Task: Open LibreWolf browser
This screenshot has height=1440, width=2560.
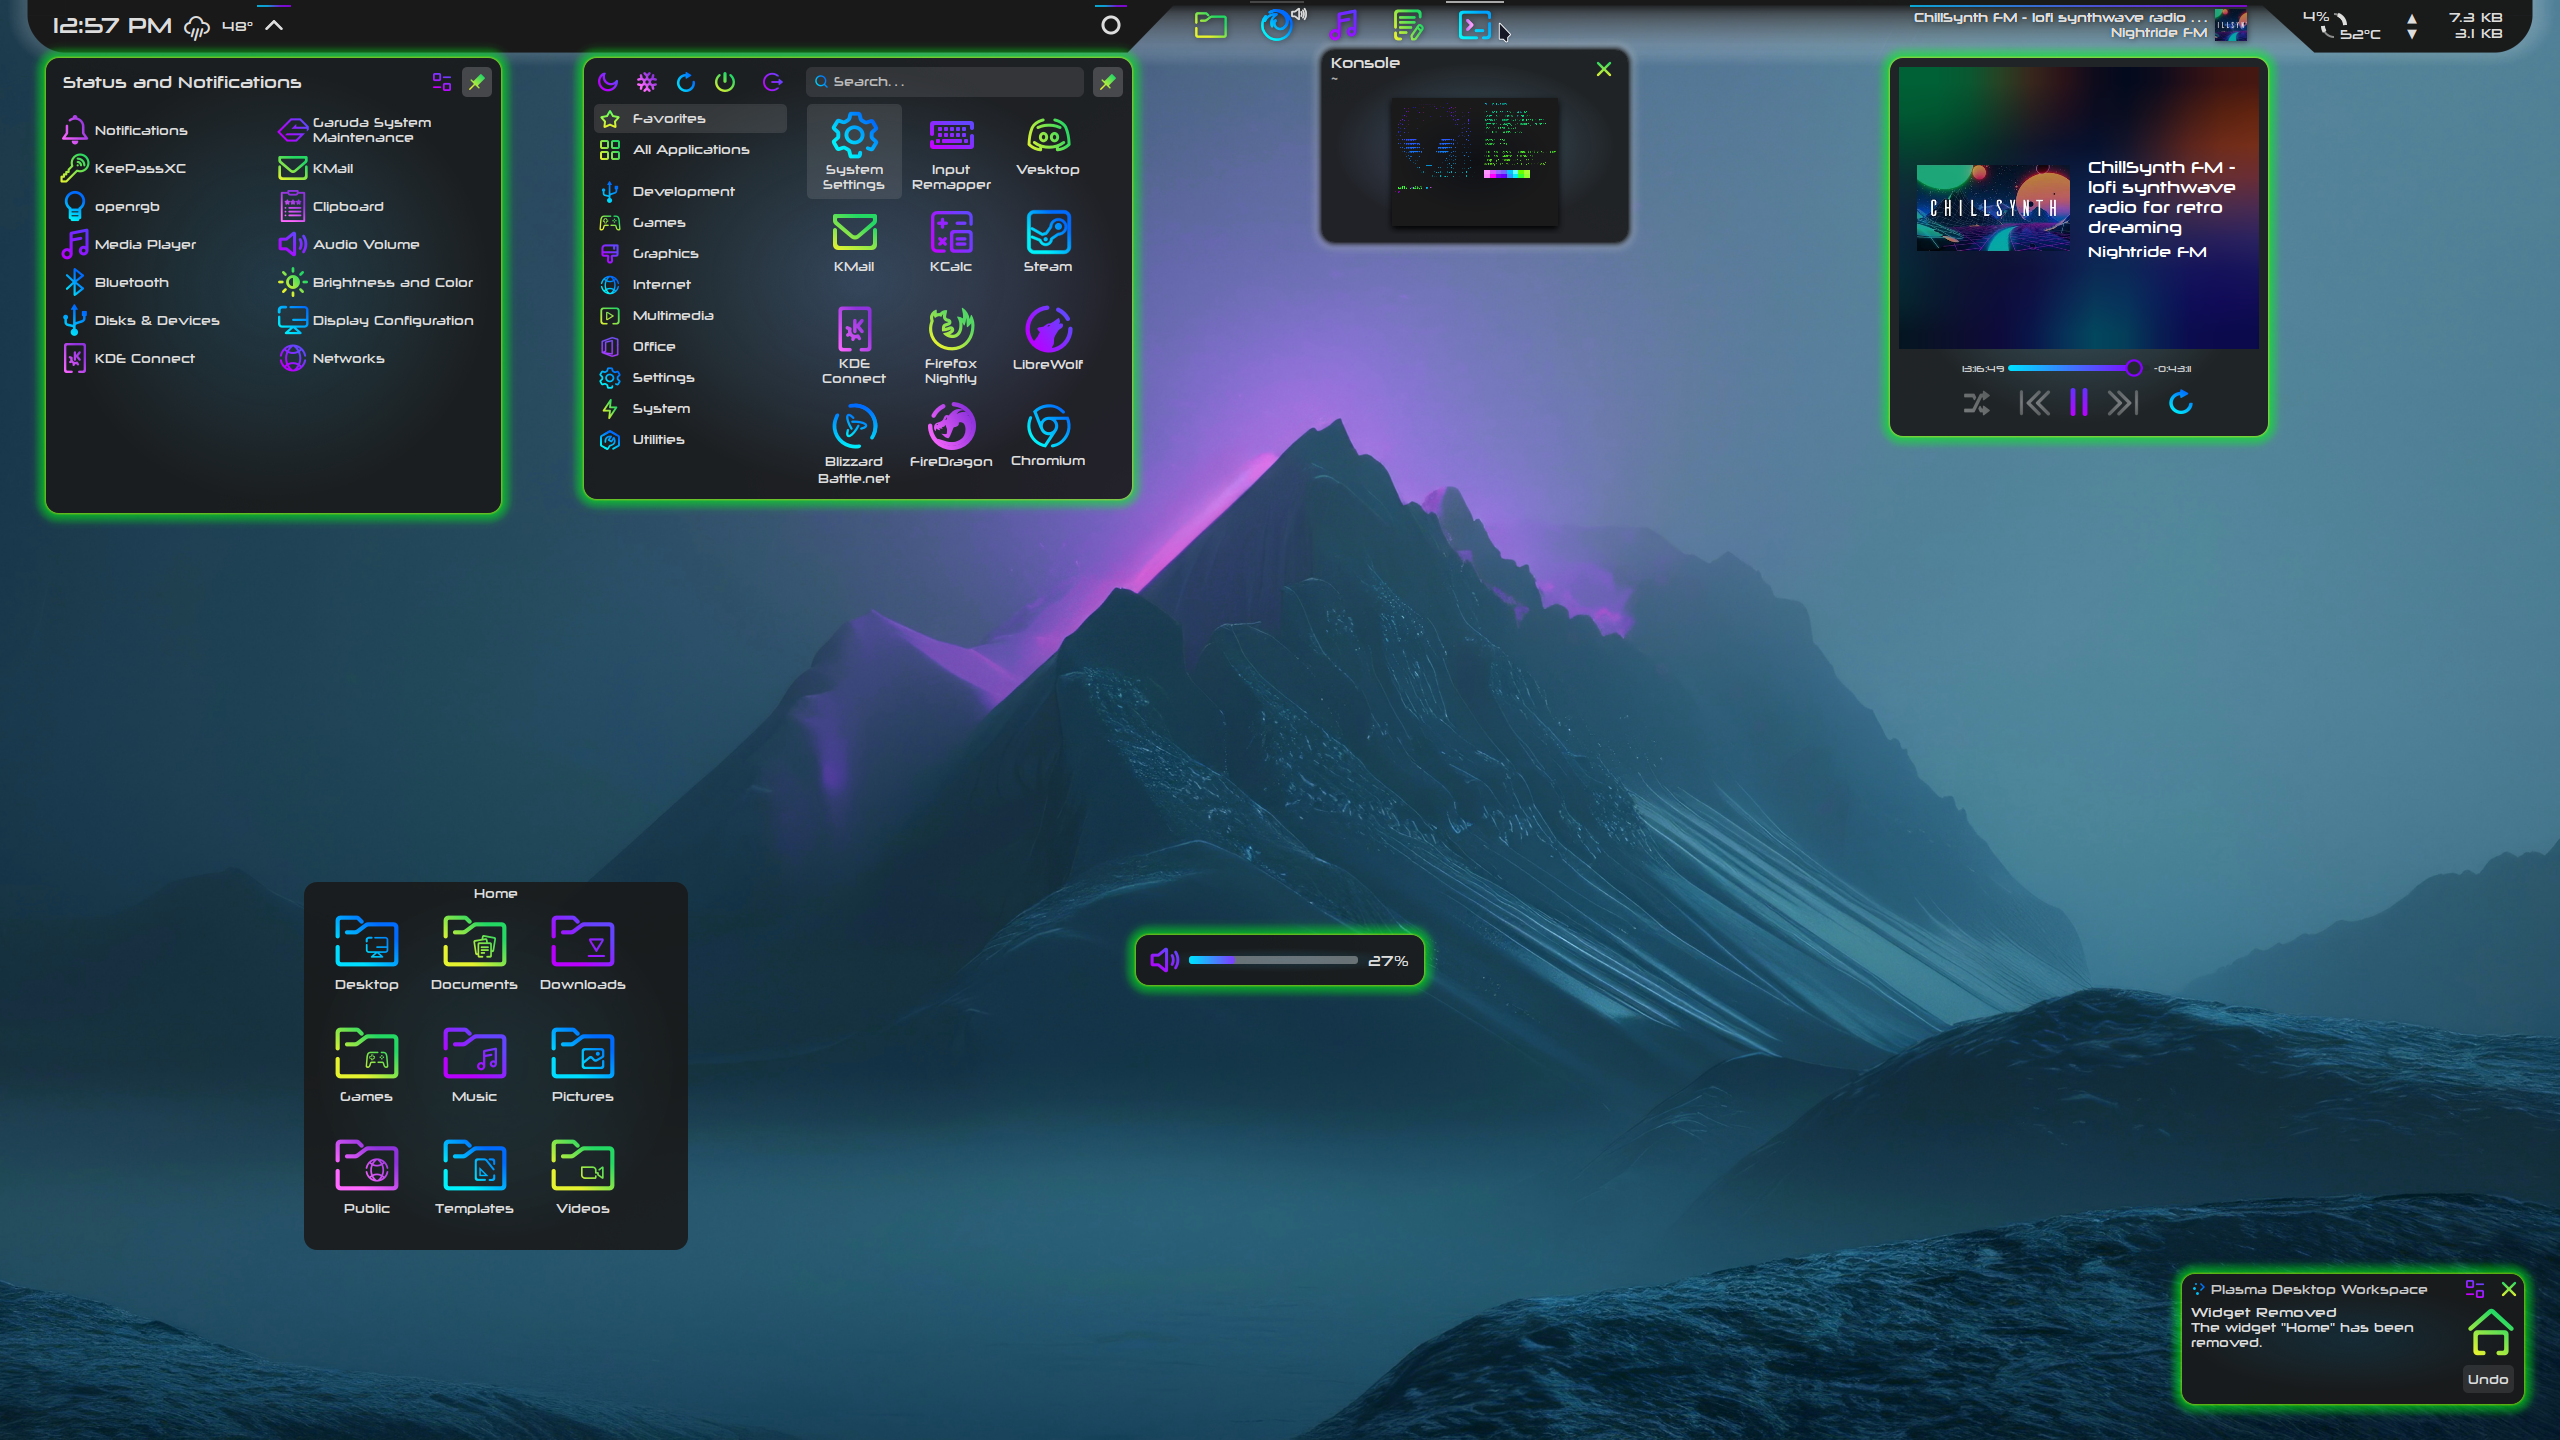Action: tap(1047, 340)
